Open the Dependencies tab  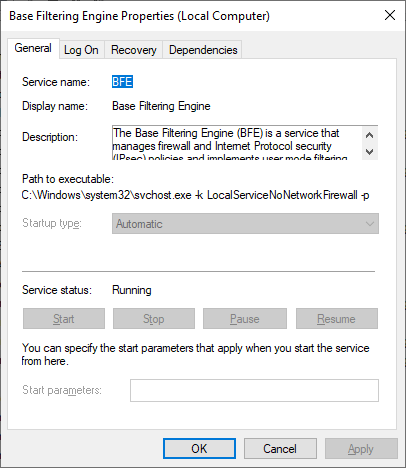tap(203, 50)
